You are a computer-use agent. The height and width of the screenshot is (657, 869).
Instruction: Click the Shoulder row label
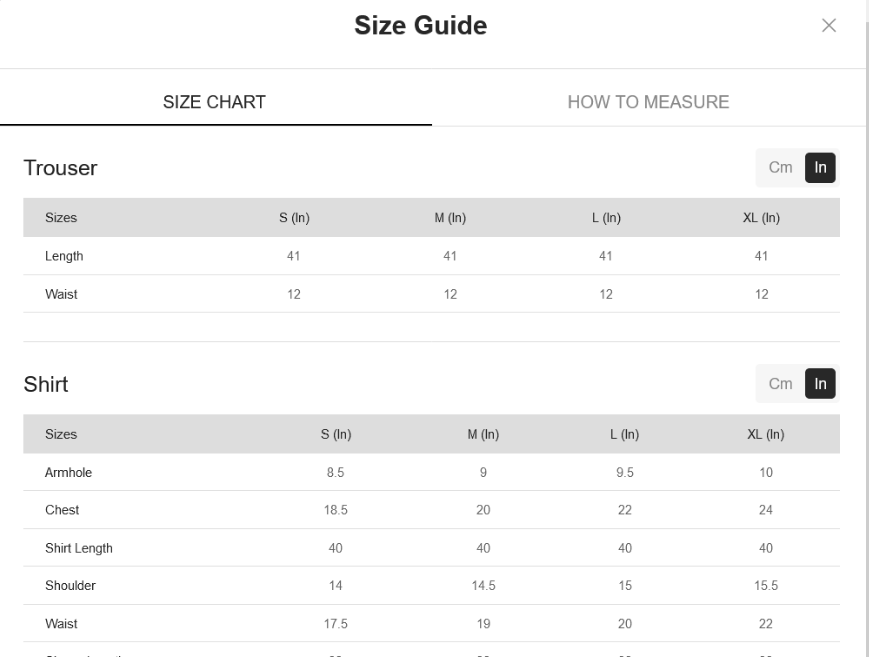pos(70,585)
